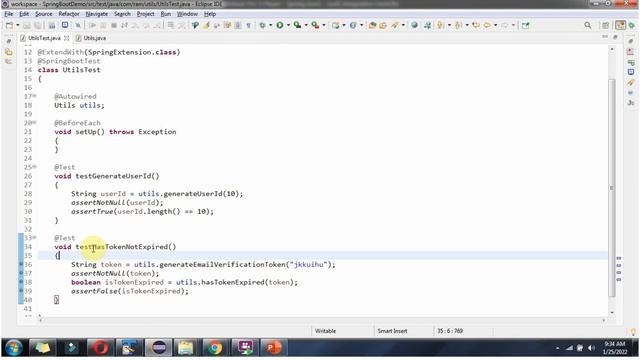Image resolution: width=640 pixels, height=360 pixels.
Task: Collapse the setUp method at line 20
Action: (35, 122)
